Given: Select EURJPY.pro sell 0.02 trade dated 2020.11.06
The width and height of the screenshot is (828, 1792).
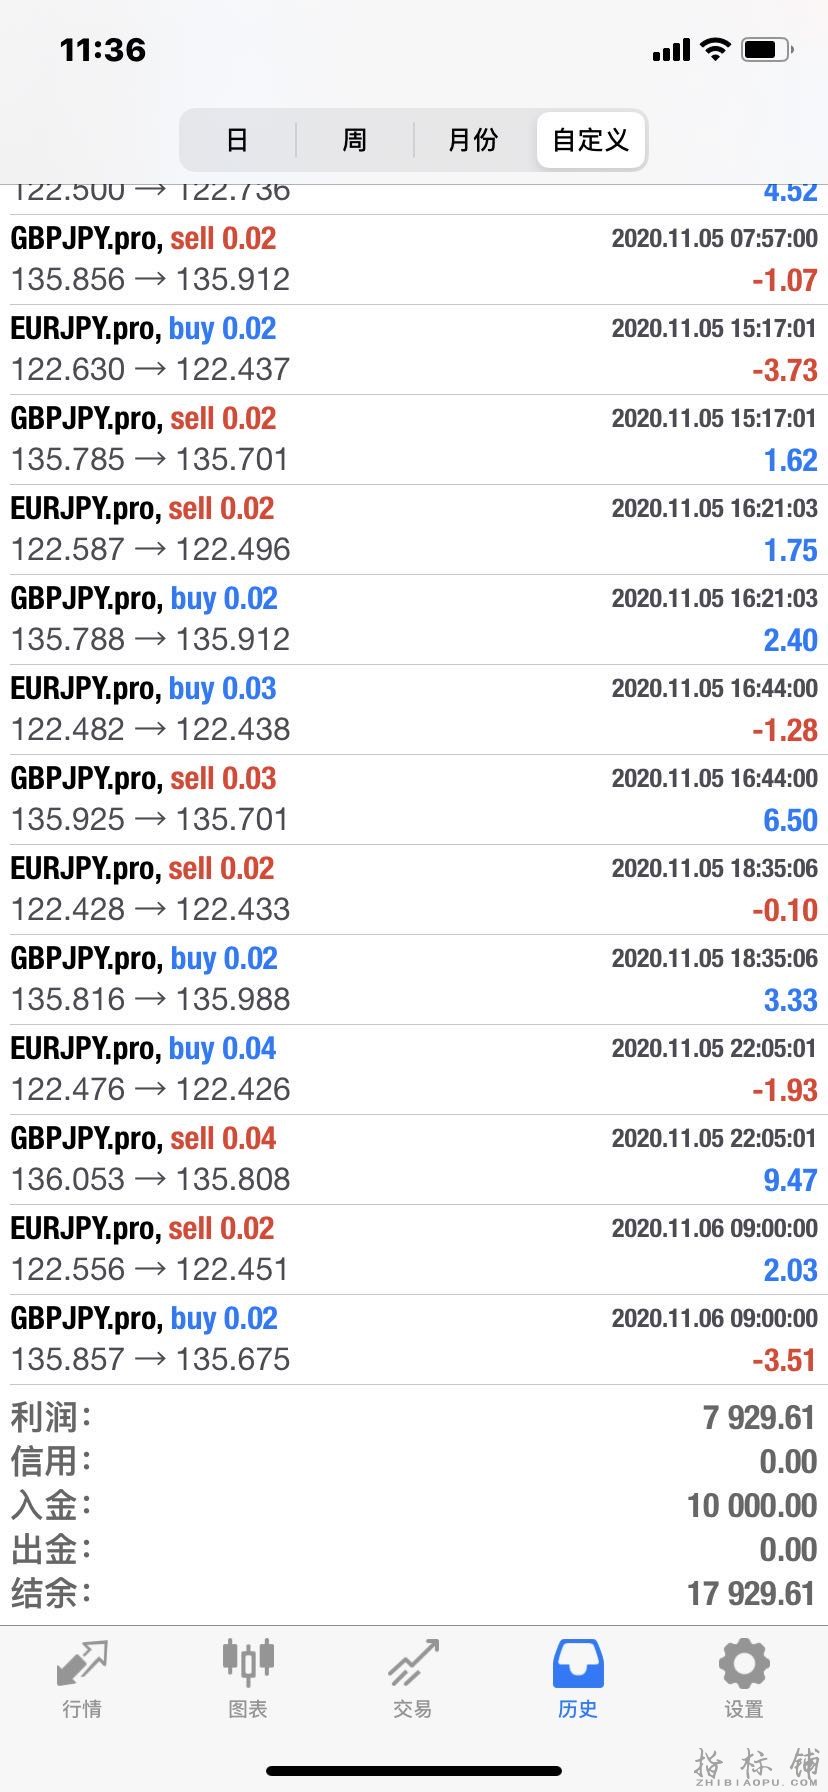Looking at the screenshot, I should pos(414,1250).
